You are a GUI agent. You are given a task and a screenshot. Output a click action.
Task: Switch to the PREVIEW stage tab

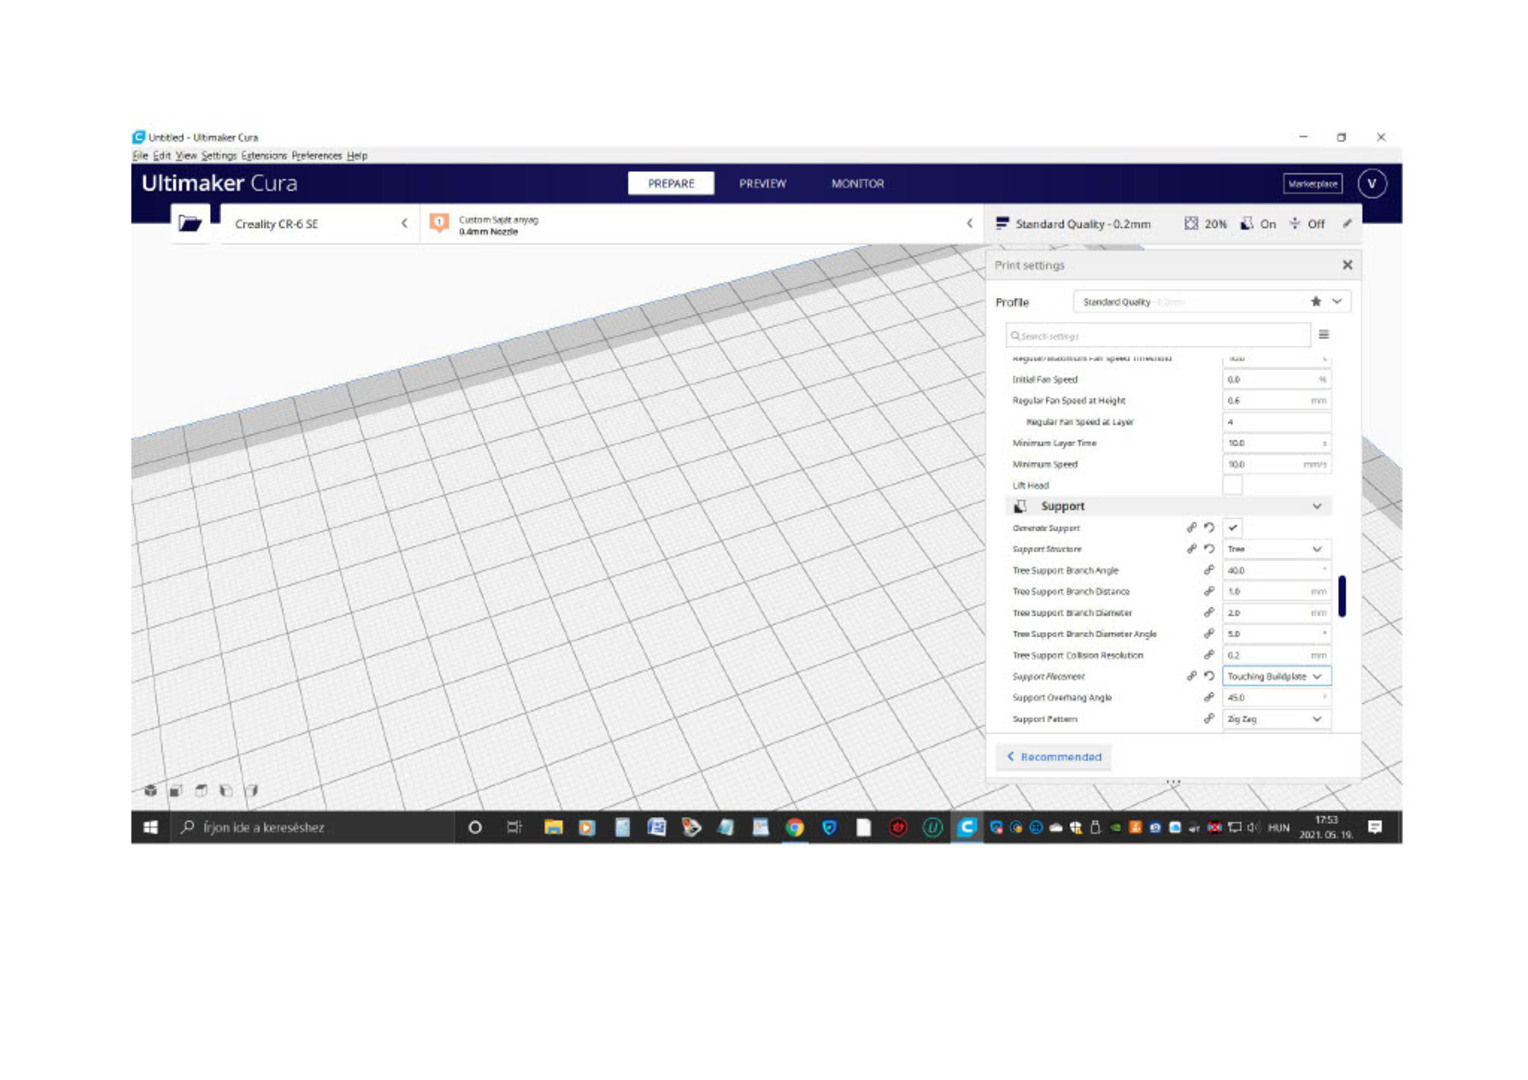coord(763,184)
